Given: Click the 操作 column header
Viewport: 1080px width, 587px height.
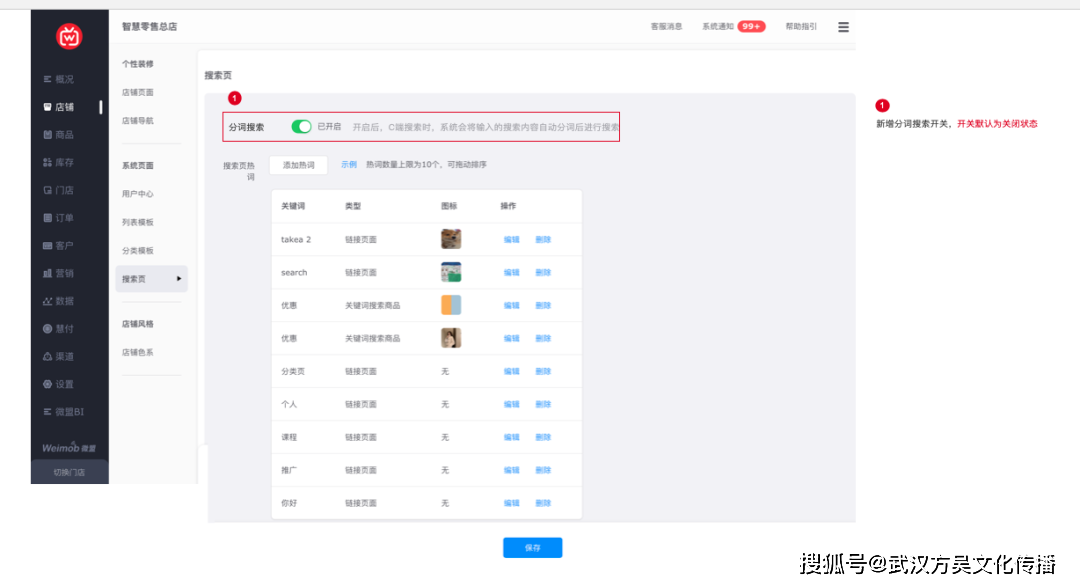Looking at the screenshot, I should [x=508, y=206].
